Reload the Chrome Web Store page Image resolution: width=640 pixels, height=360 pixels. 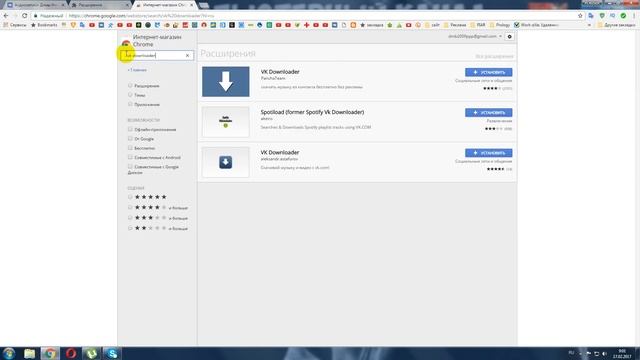pyautogui.click(x=24, y=16)
